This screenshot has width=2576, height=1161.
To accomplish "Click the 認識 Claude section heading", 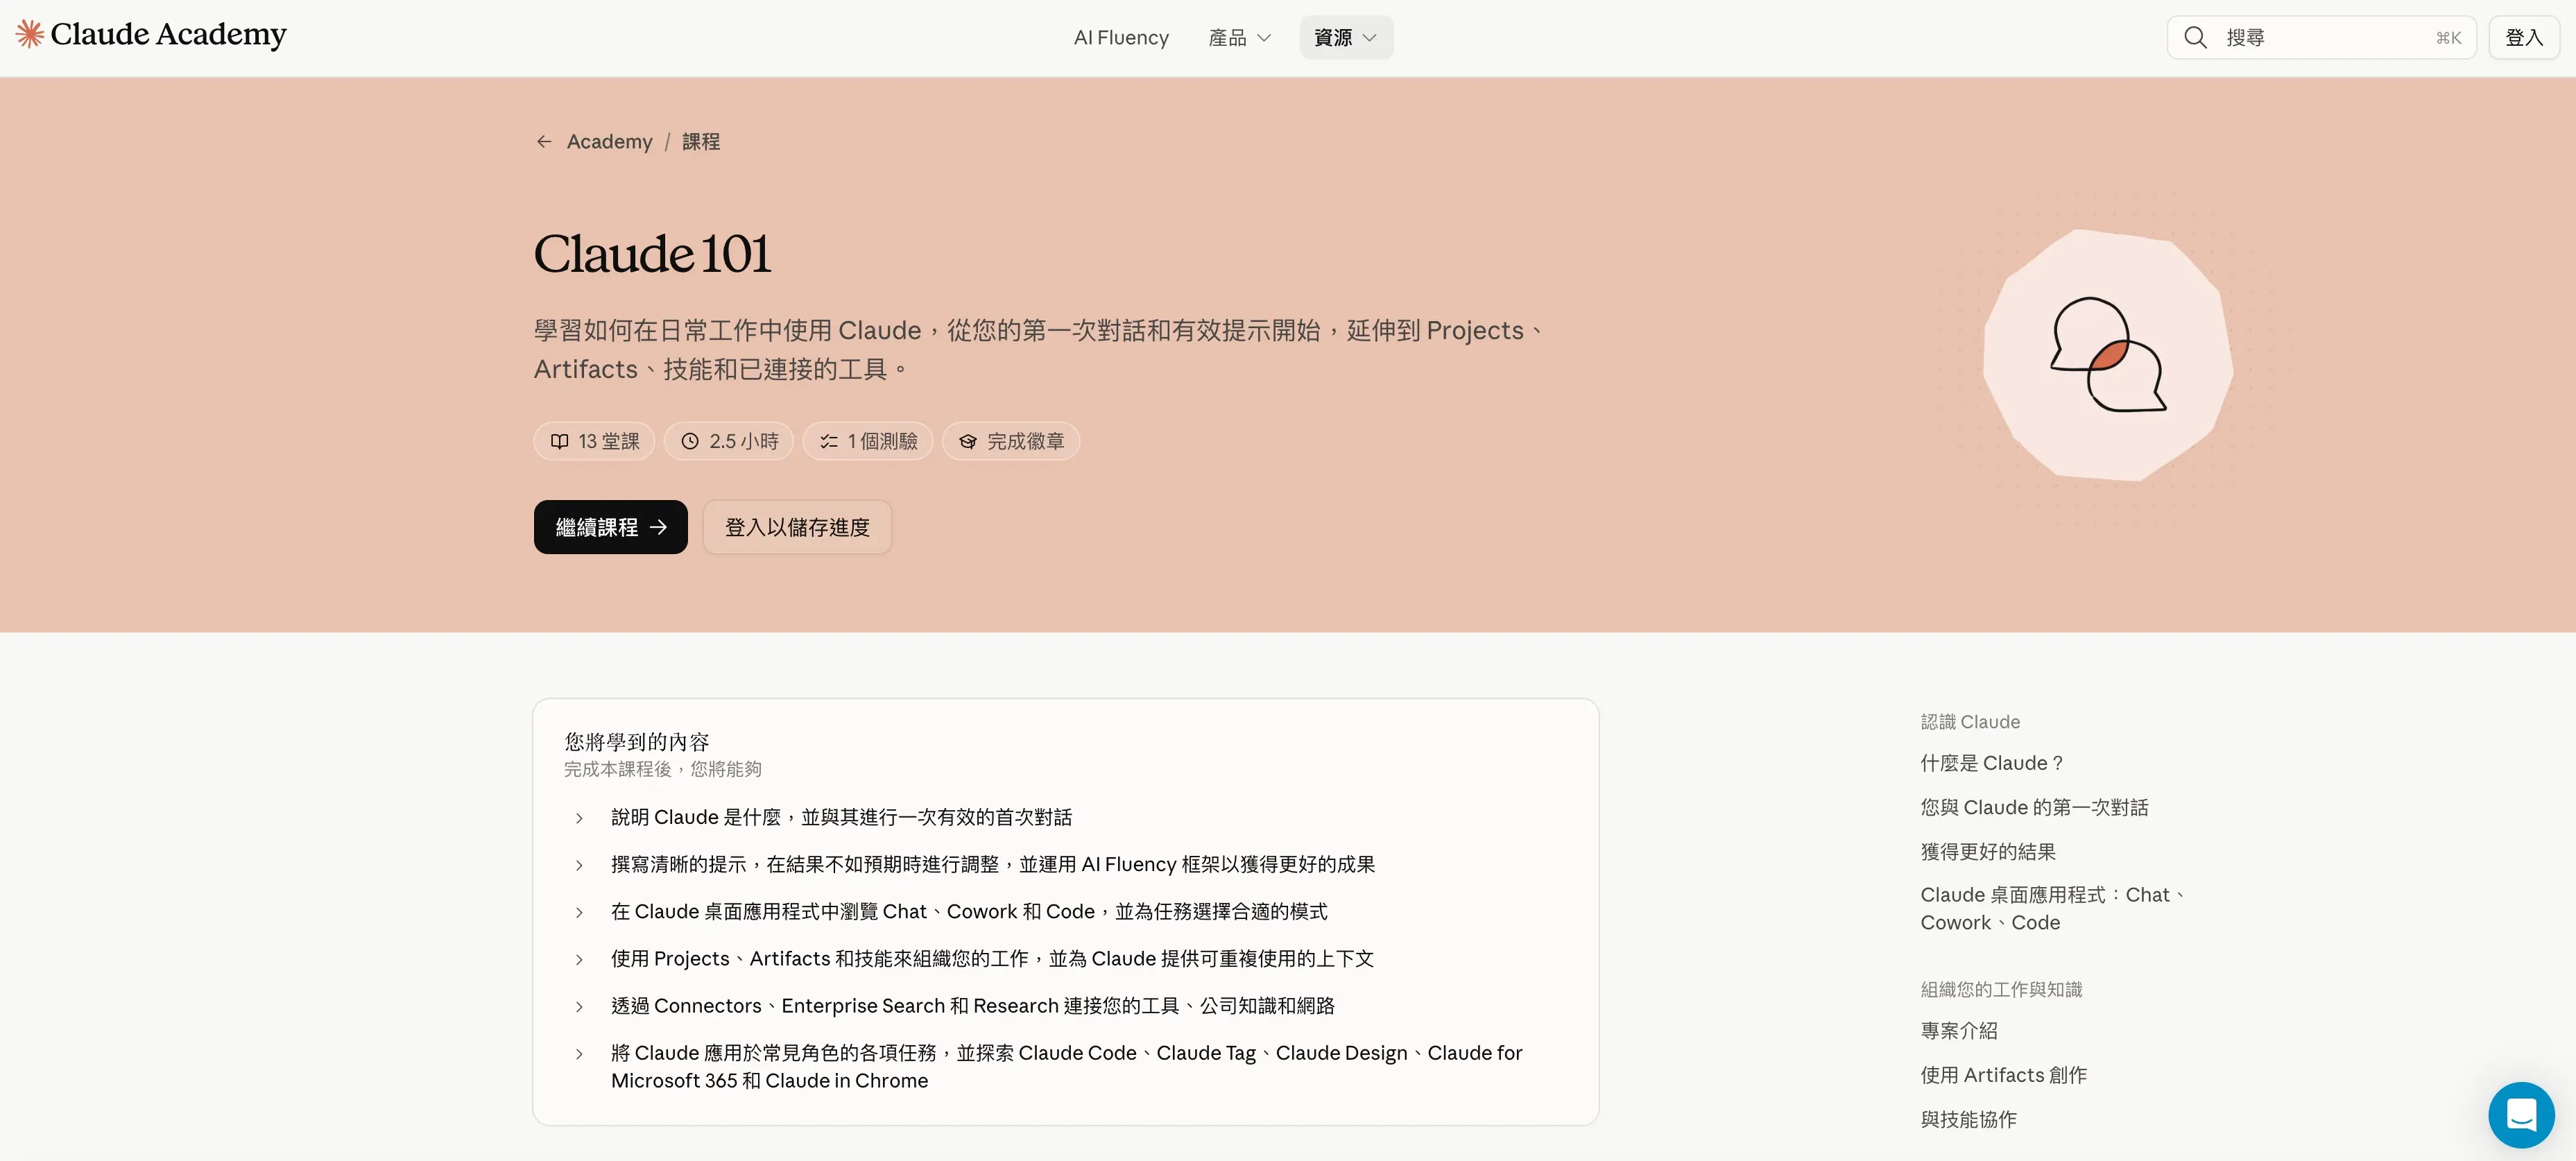I will coord(1970,722).
